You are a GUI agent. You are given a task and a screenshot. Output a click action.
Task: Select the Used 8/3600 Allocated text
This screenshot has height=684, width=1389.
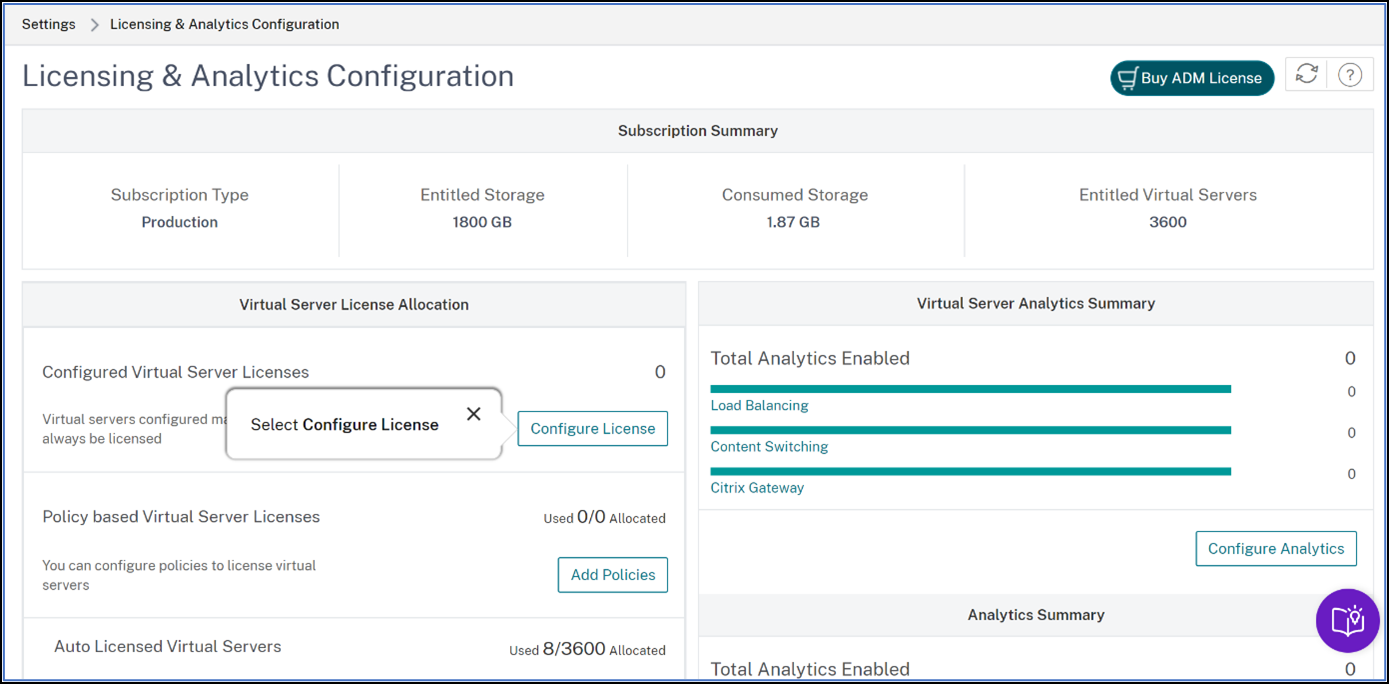[x=587, y=649]
